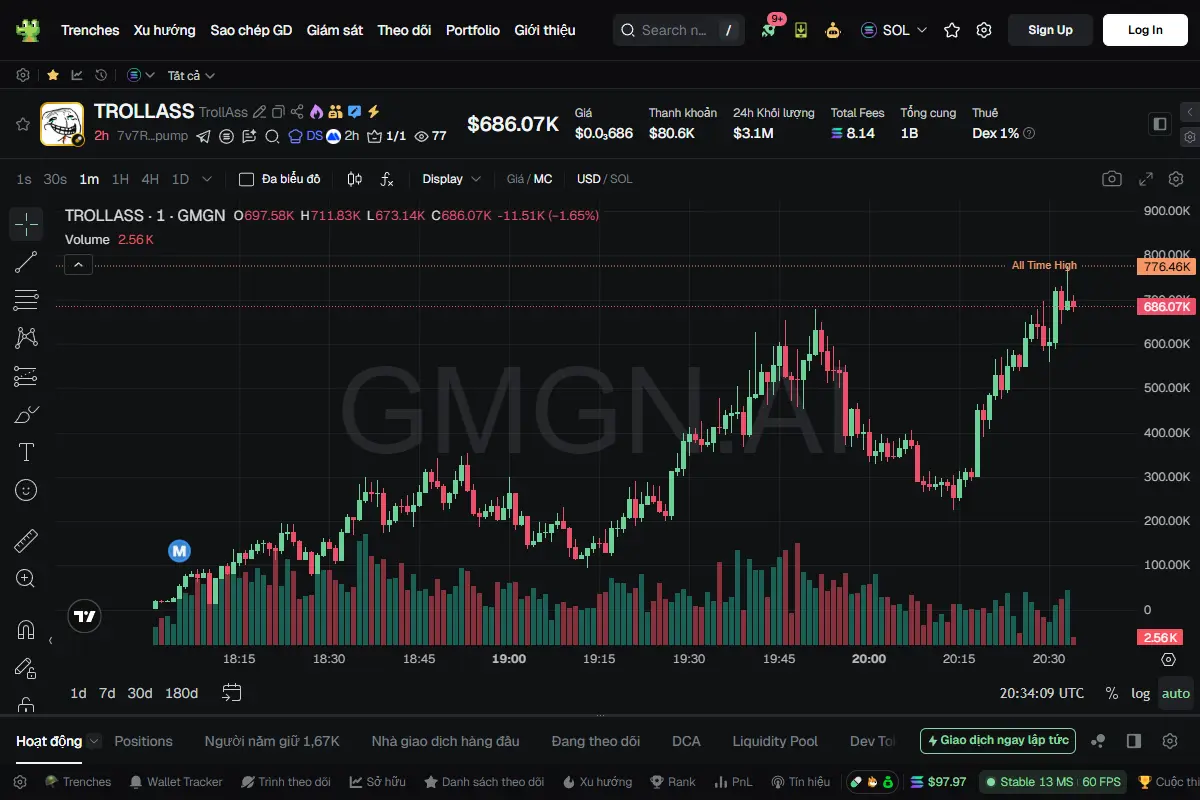
Task: Open the Liquidity Pool tab
Action: click(775, 741)
